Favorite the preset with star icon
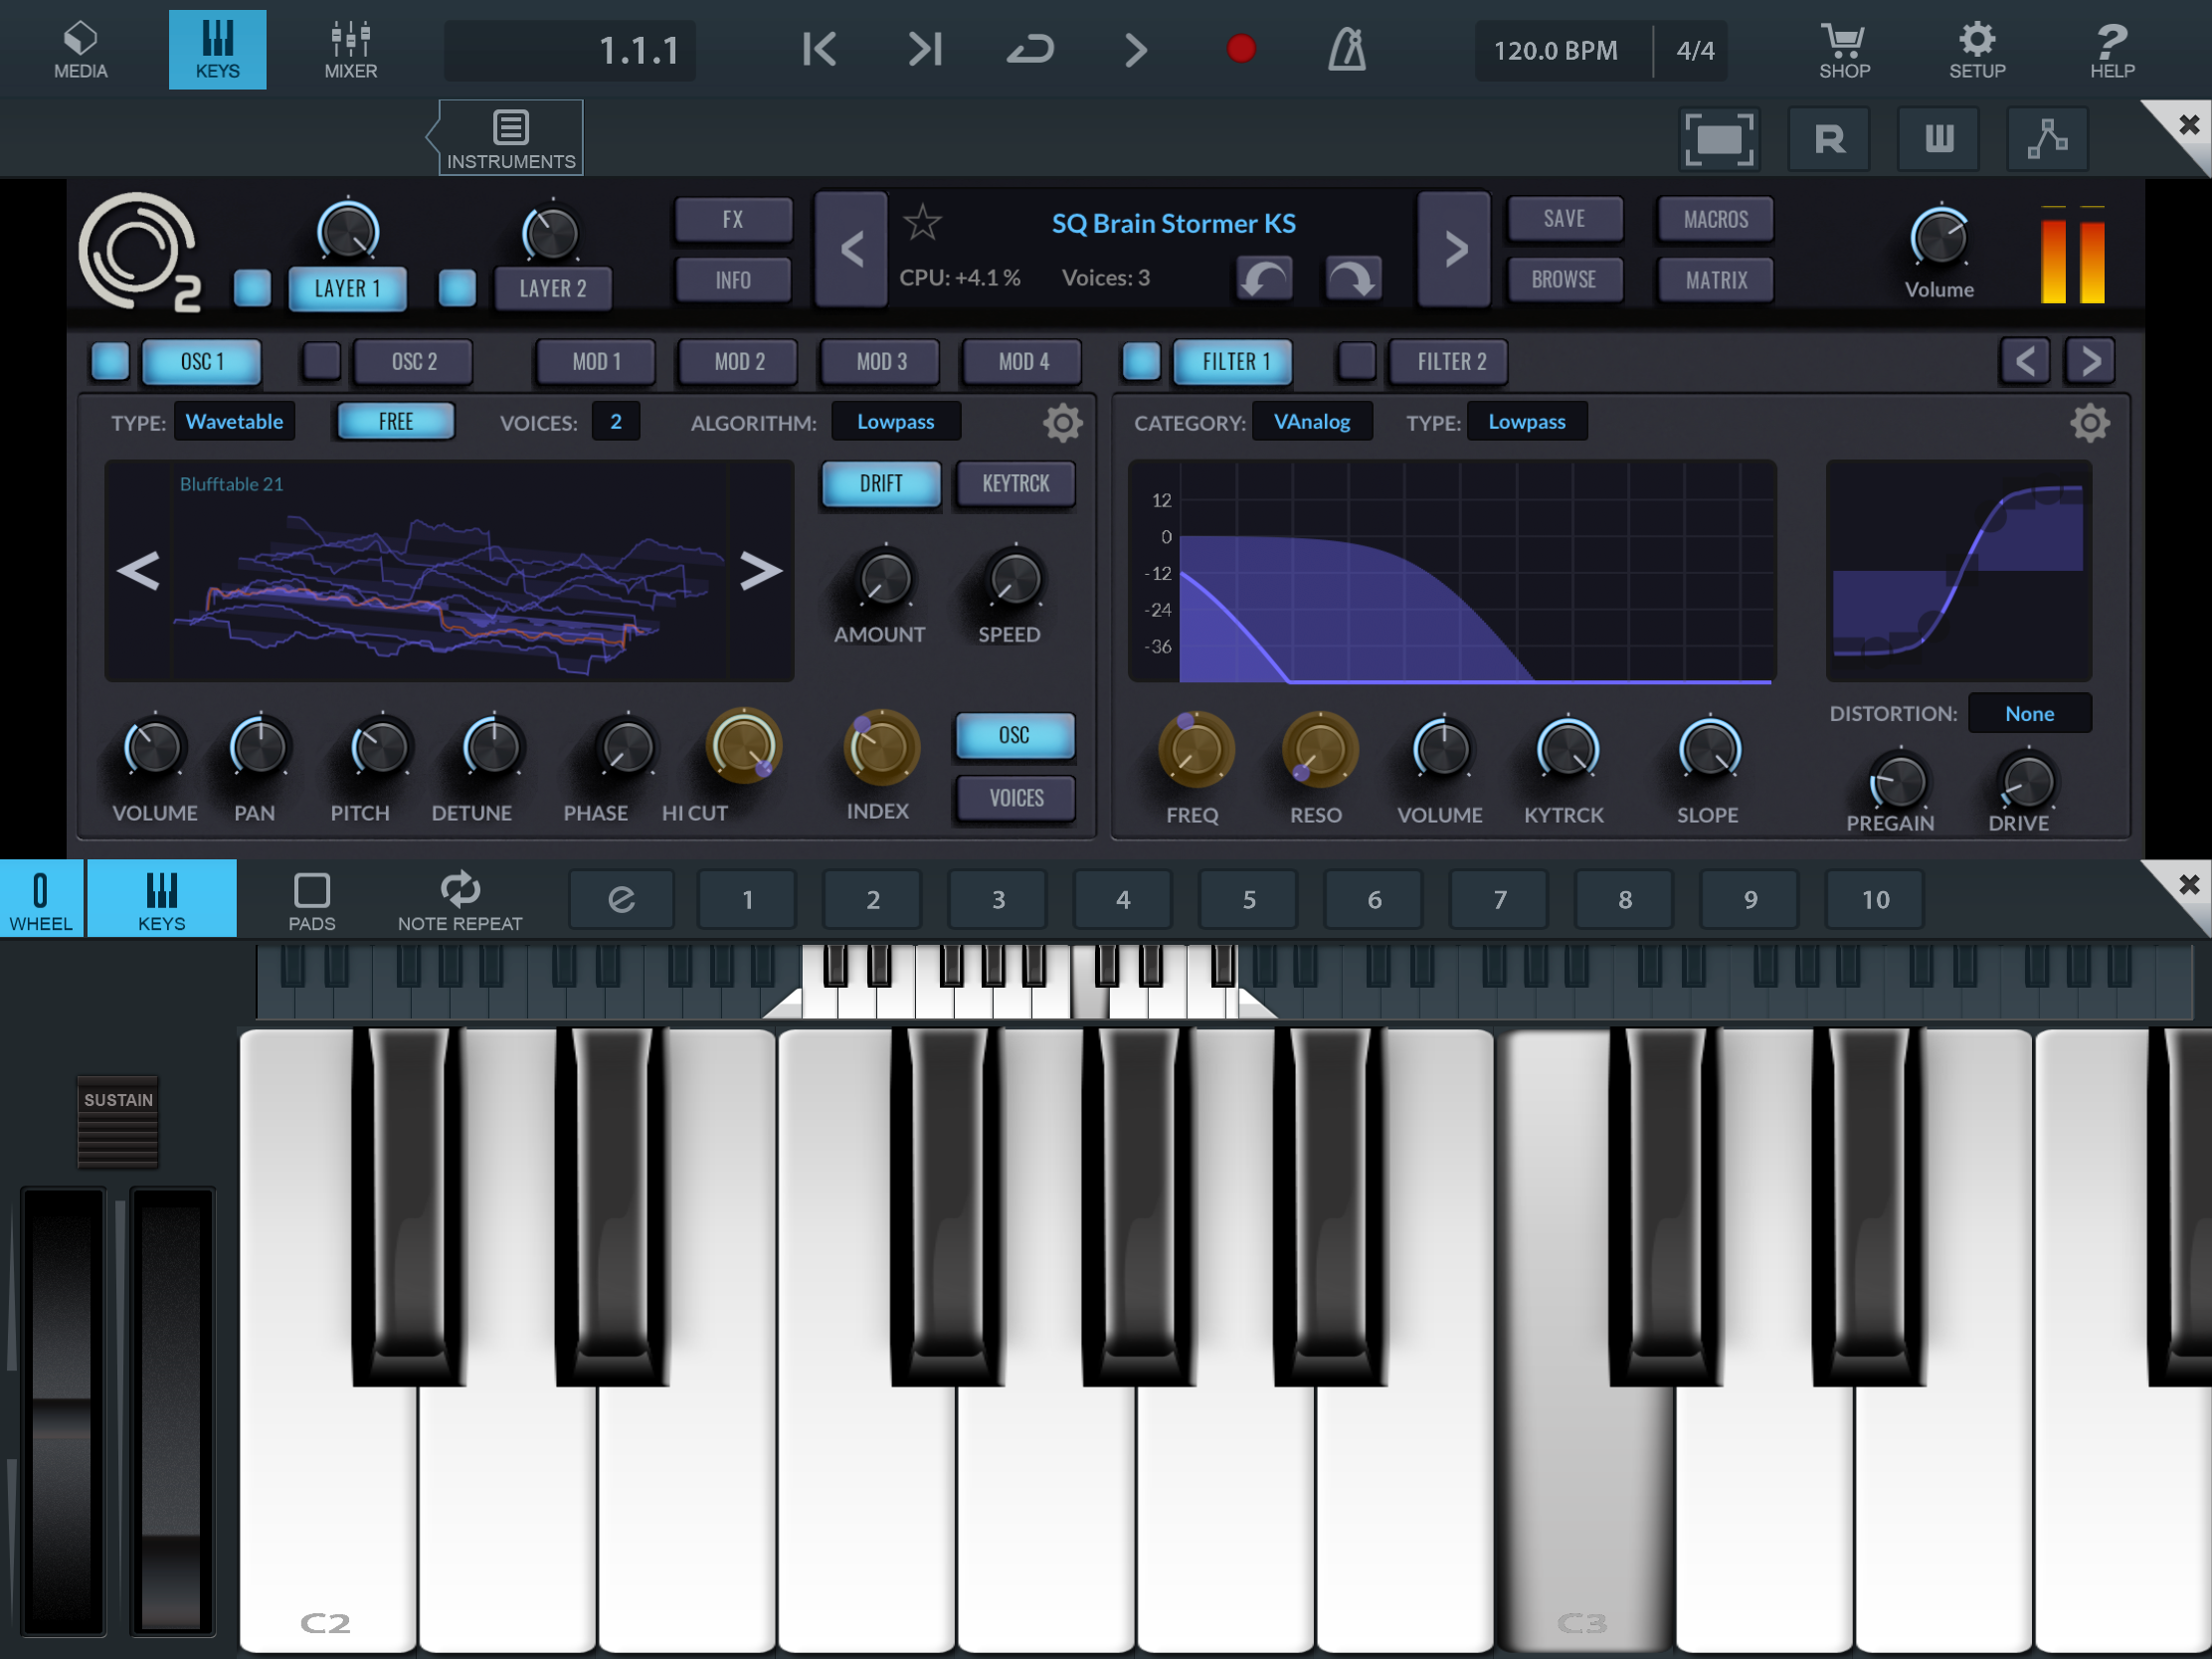The width and height of the screenshot is (2212, 1659). click(922, 222)
